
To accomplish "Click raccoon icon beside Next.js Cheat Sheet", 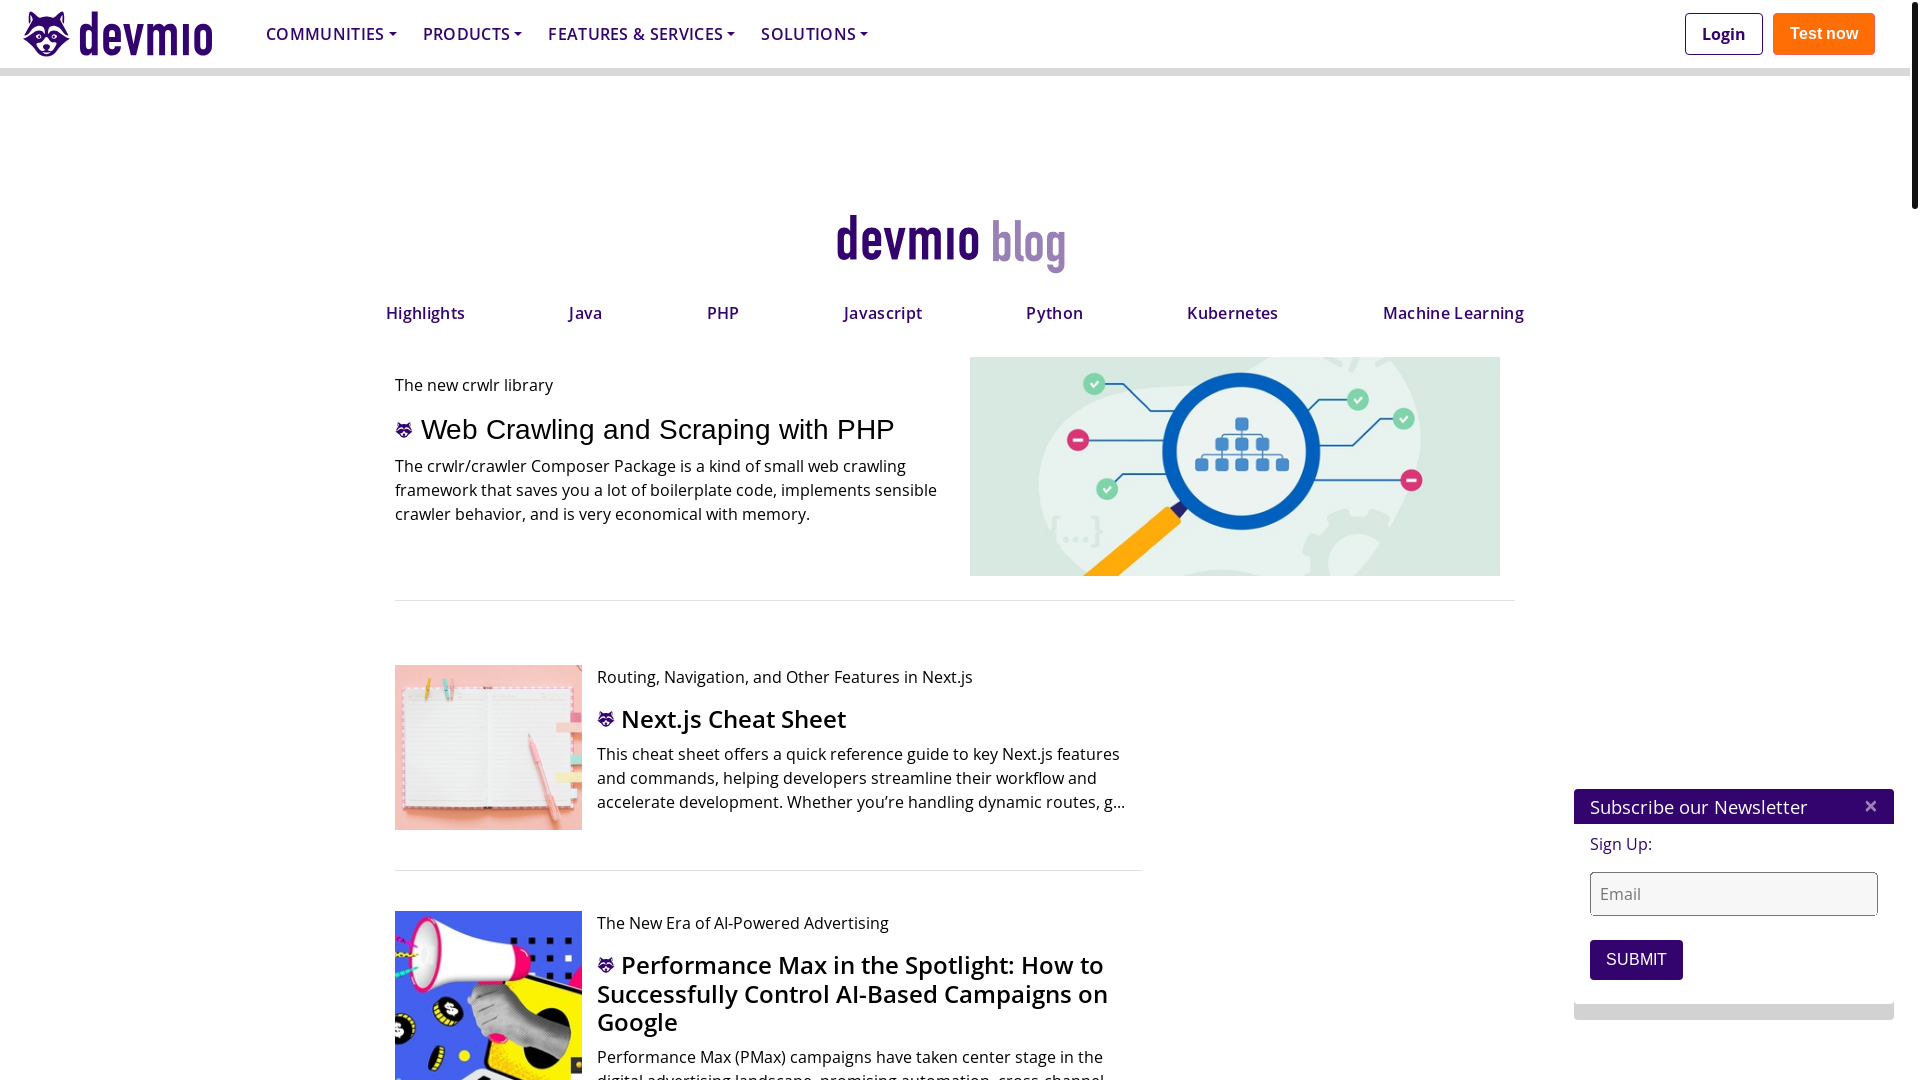I will (606, 719).
